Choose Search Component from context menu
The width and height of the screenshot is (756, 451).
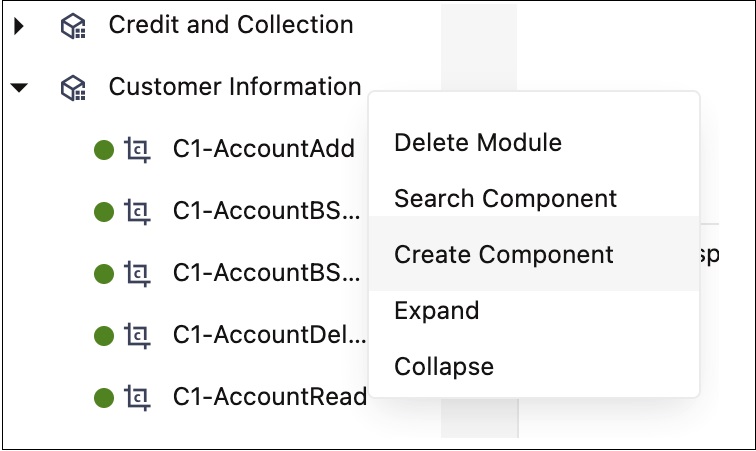pos(505,199)
